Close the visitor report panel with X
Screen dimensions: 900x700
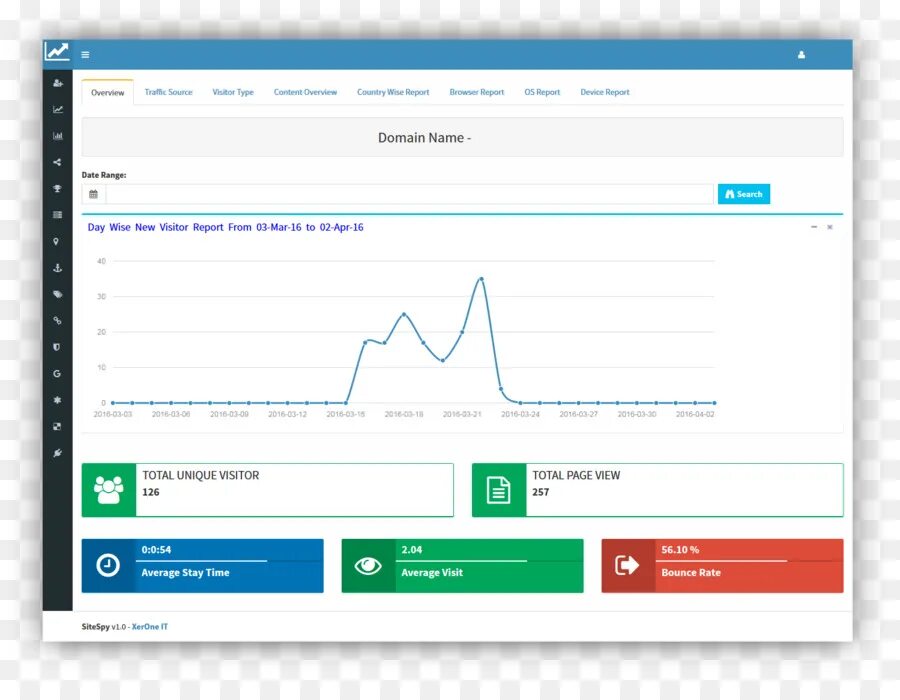pos(829,227)
